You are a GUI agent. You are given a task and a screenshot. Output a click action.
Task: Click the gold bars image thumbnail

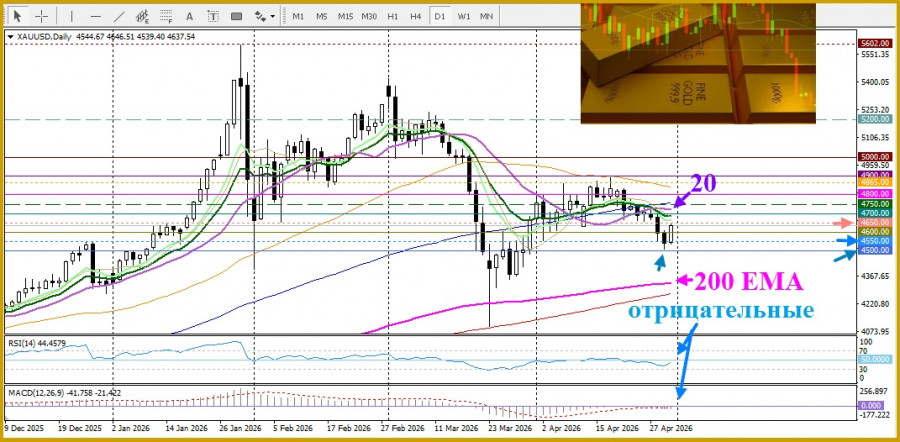tap(698, 63)
